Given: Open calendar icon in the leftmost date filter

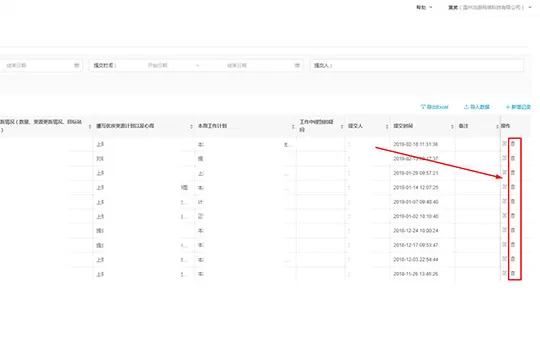Looking at the screenshot, I should pos(76,65).
